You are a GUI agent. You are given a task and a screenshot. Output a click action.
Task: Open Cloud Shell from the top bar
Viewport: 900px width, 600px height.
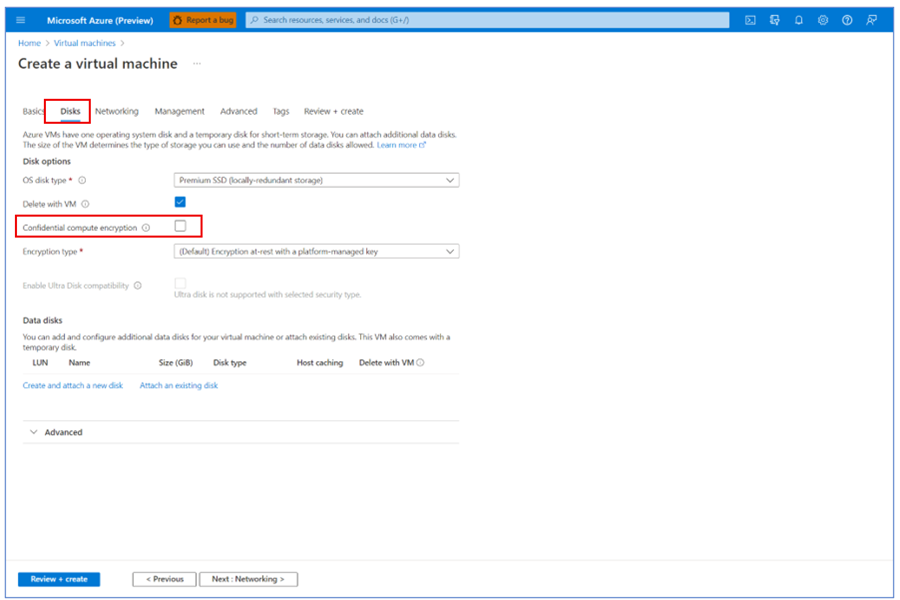click(x=750, y=20)
